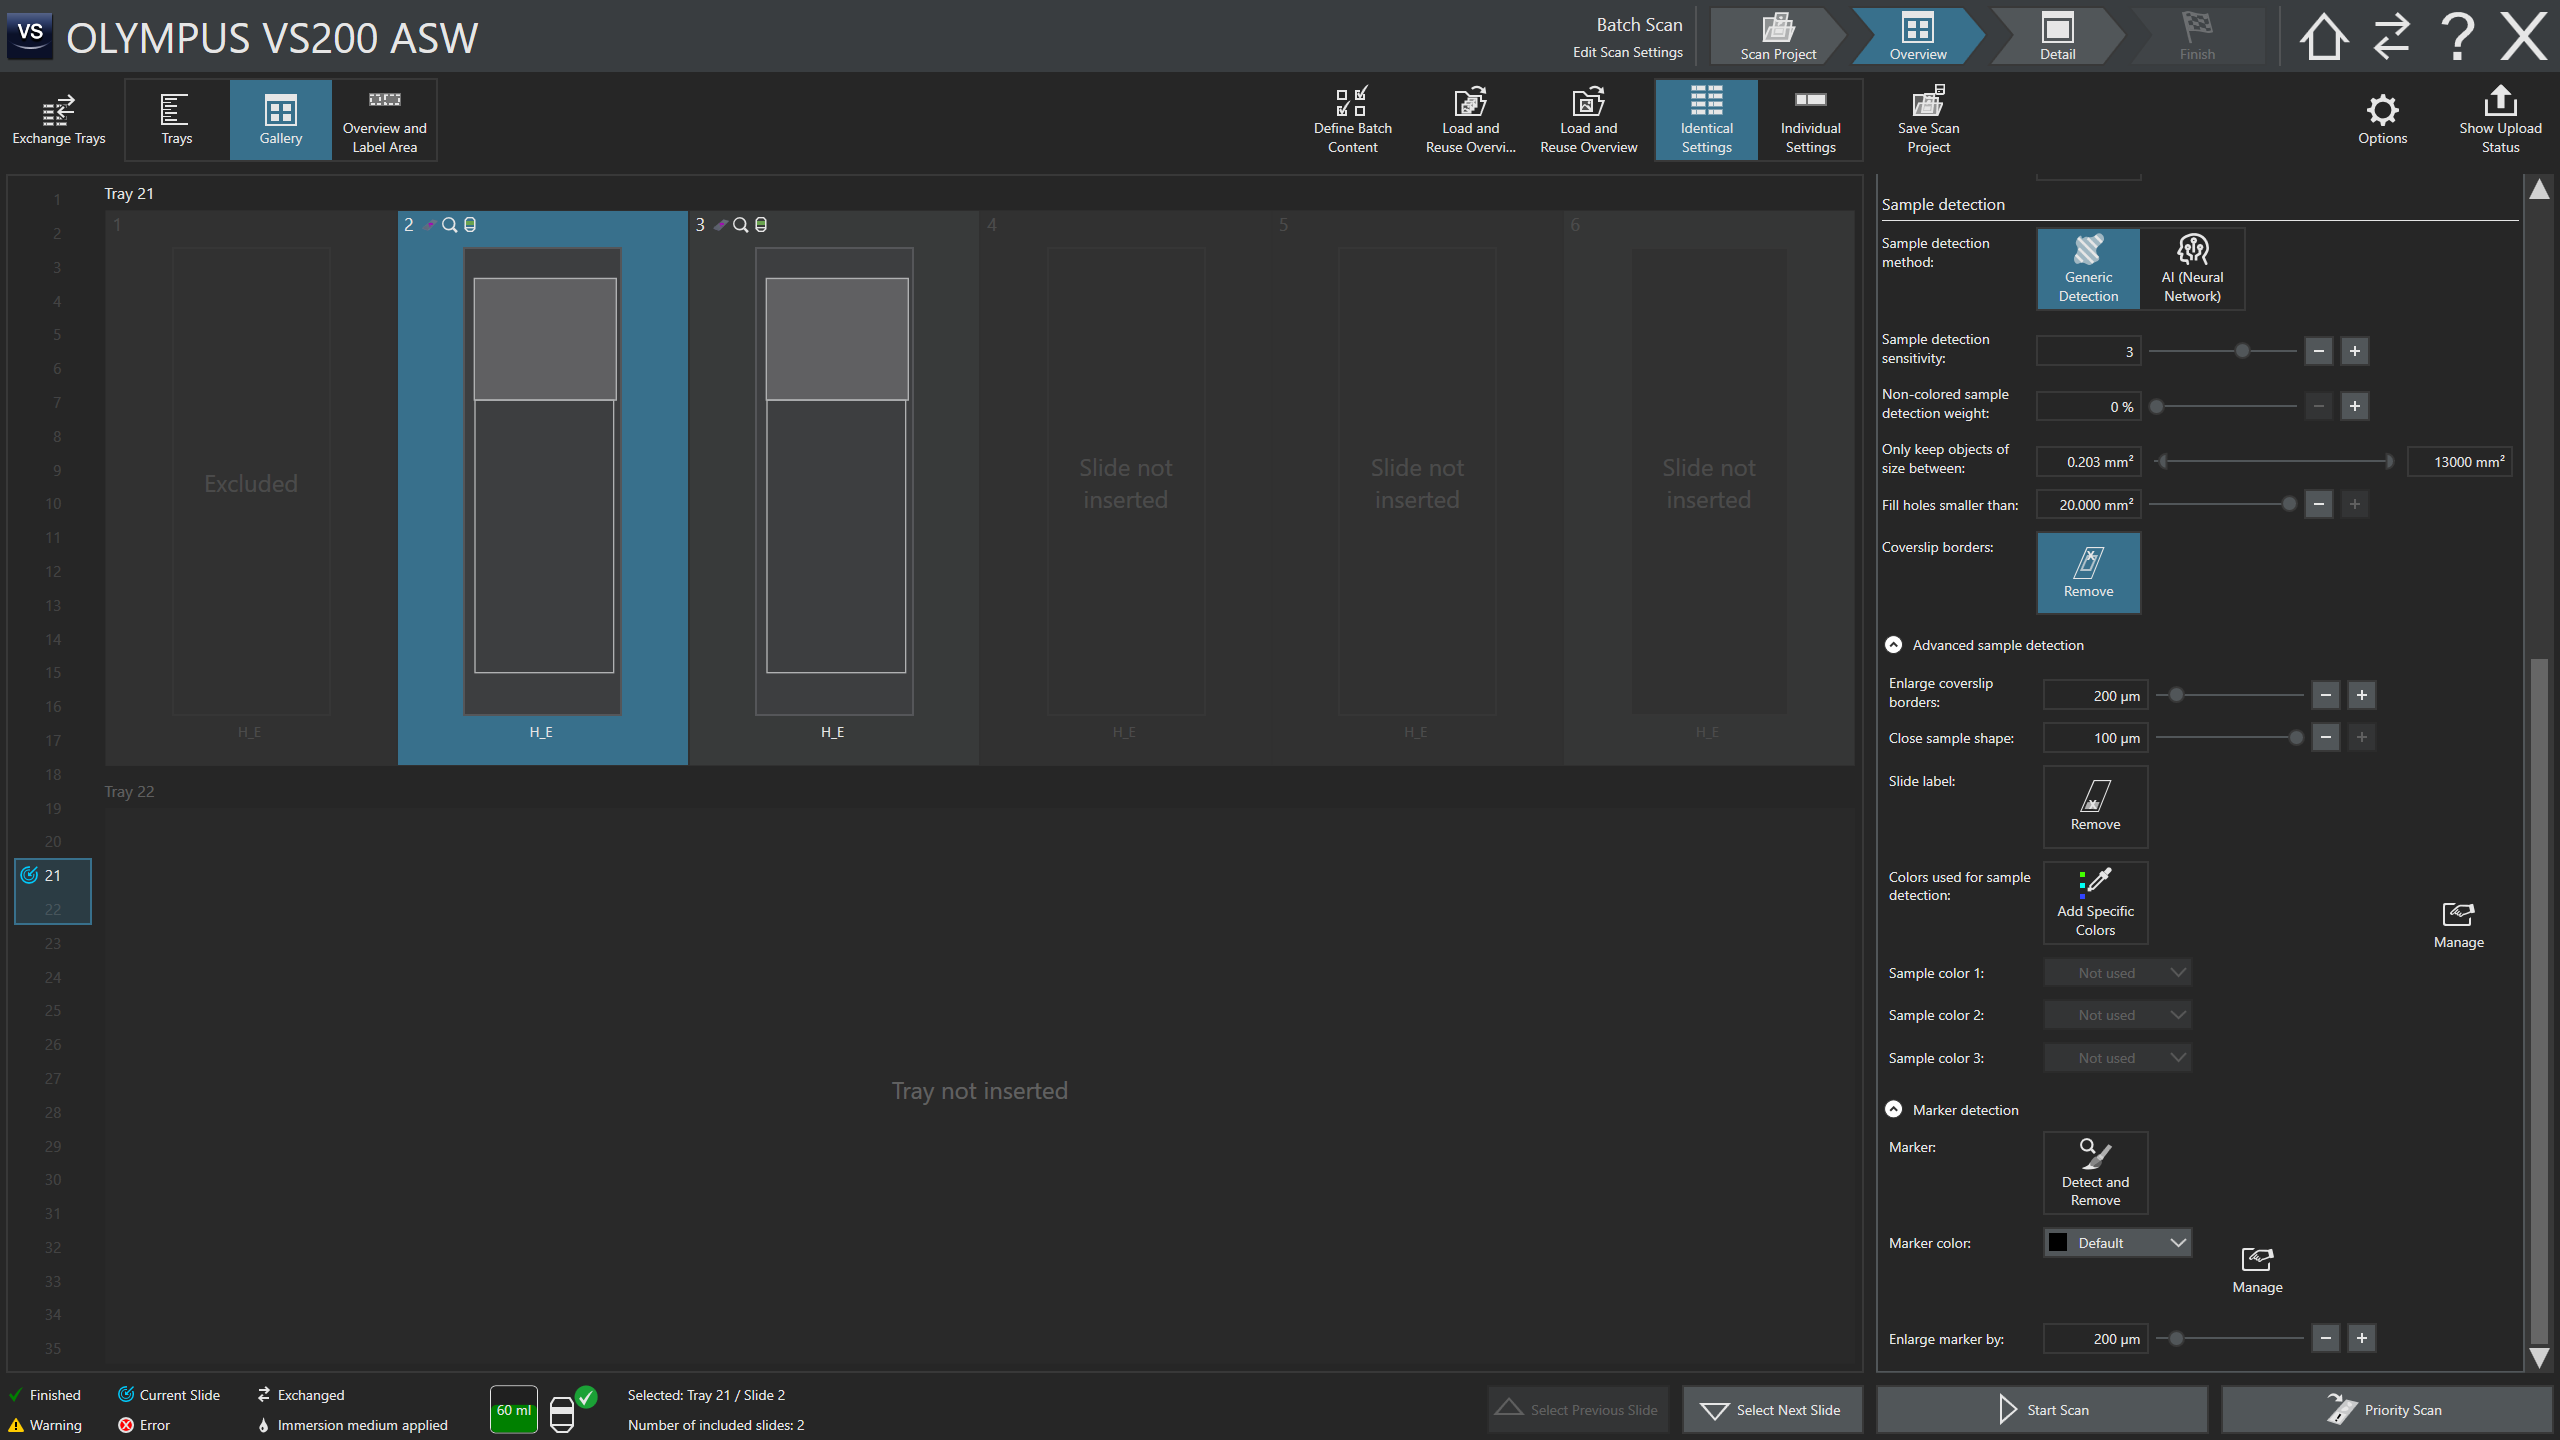The image size is (2560, 1440).
Task: Collapse the Marker detection section
Action: 1894,1110
